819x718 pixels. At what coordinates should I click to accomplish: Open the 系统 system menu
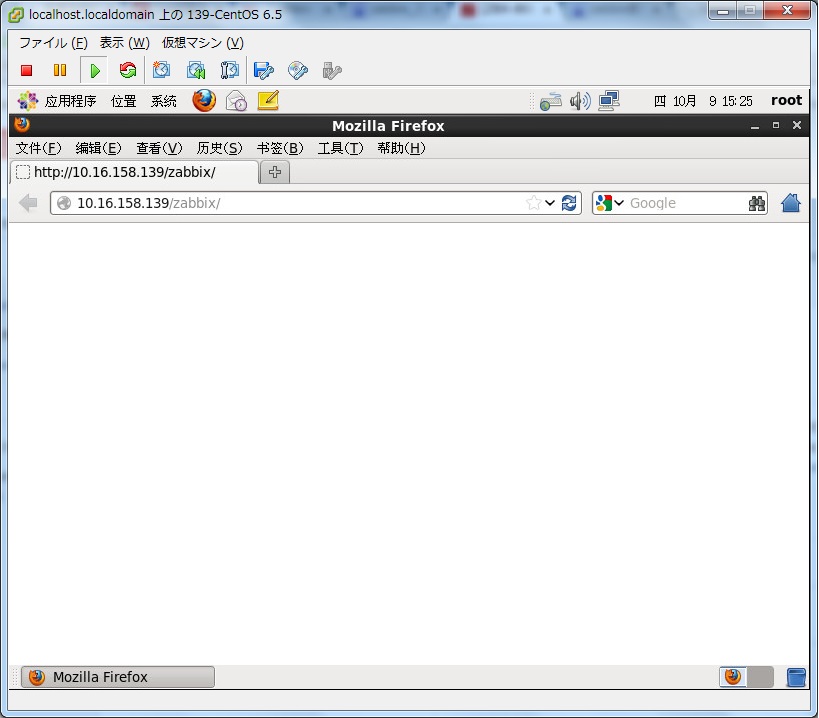tap(163, 101)
